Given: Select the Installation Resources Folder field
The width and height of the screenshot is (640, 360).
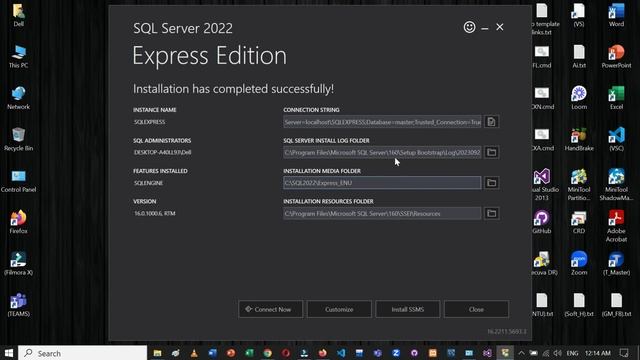Looking at the screenshot, I should tap(382, 213).
